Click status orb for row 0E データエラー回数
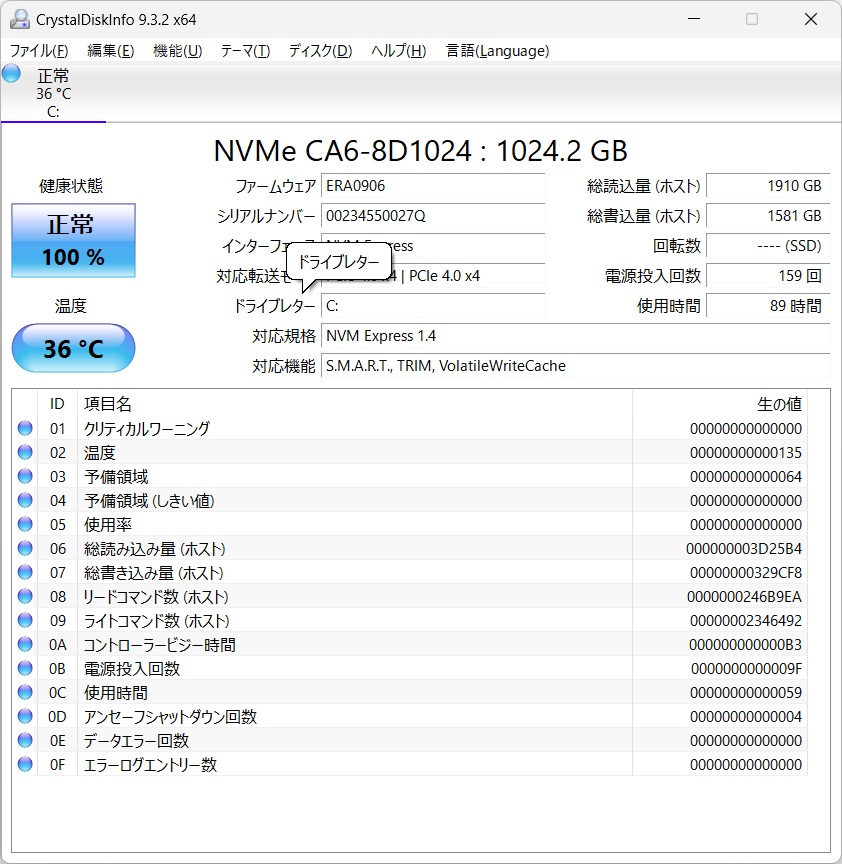This screenshot has height=864, width=842. click(25, 740)
